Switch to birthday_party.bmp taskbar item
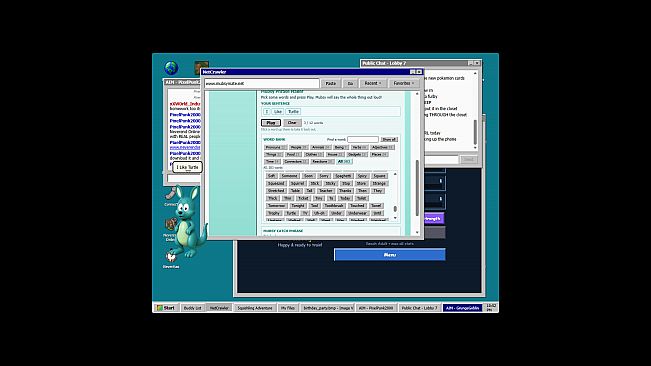The height and width of the screenshot is (366, 651). pos(327,308)
